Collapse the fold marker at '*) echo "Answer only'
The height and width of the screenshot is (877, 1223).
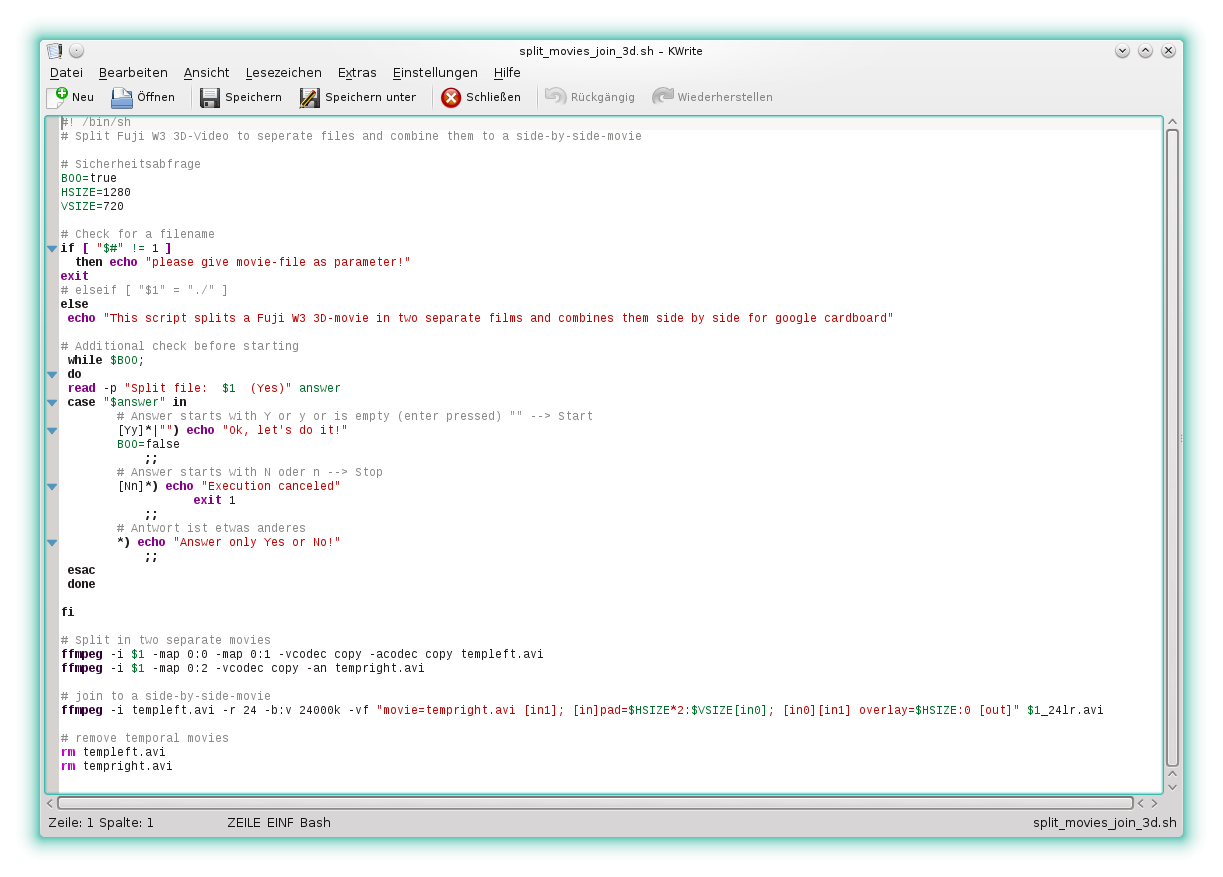pos(52,543)
